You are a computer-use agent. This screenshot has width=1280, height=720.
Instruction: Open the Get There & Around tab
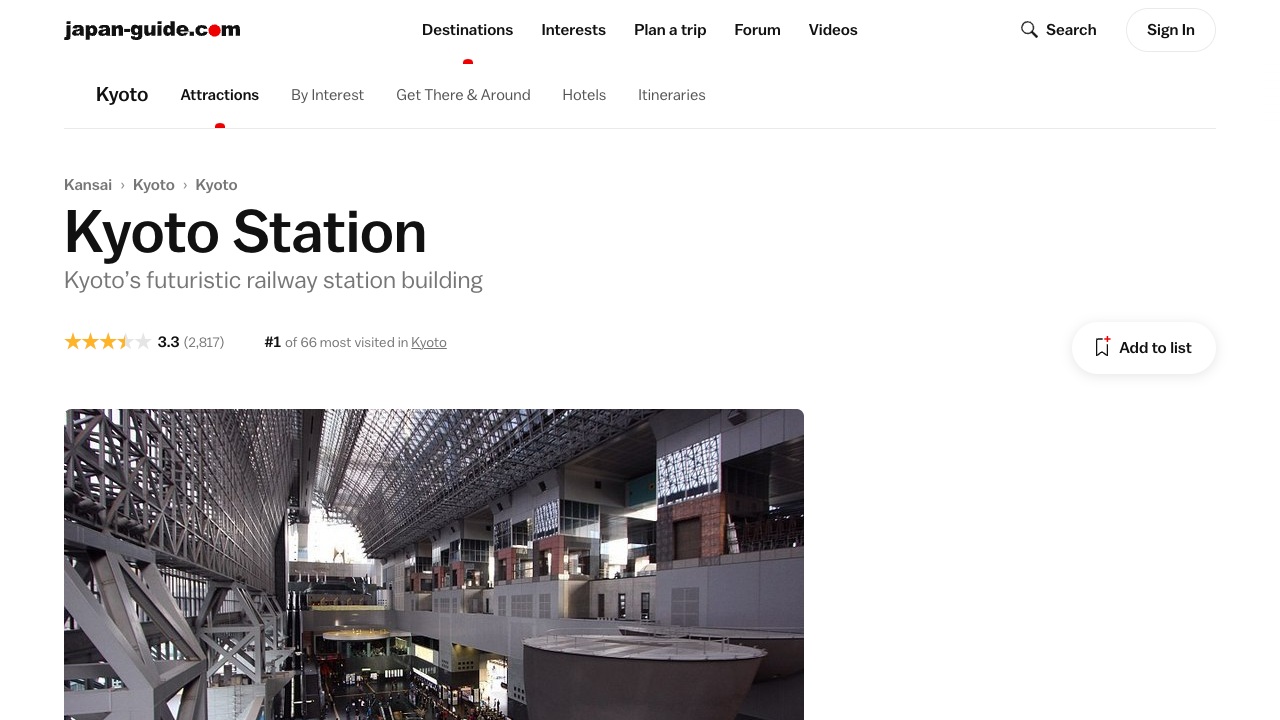[x=463, y=95]
